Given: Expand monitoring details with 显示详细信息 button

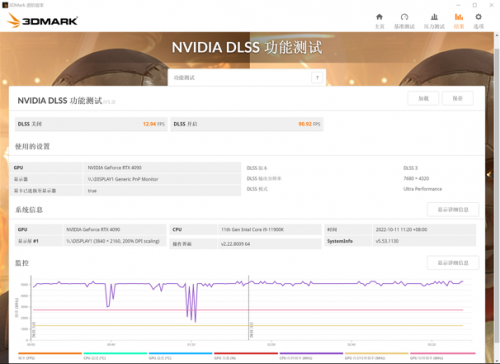Looking at the screenshot, I should 453,263.
